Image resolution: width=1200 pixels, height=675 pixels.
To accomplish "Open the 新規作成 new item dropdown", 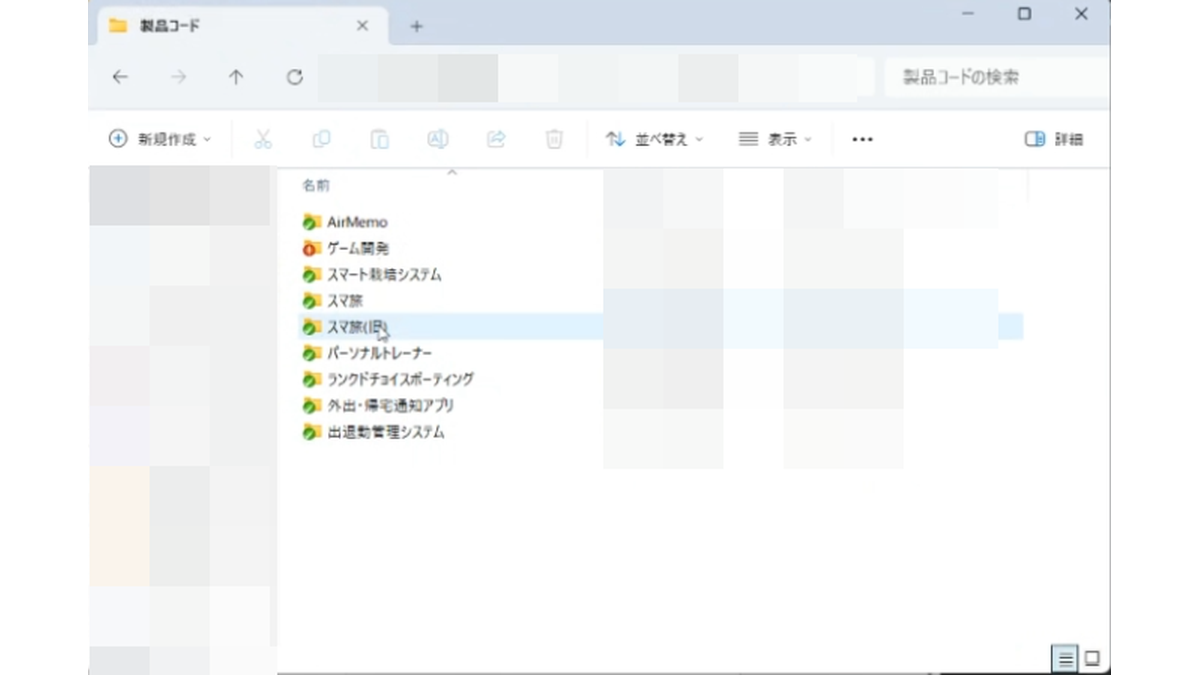I will coord(160,140).
